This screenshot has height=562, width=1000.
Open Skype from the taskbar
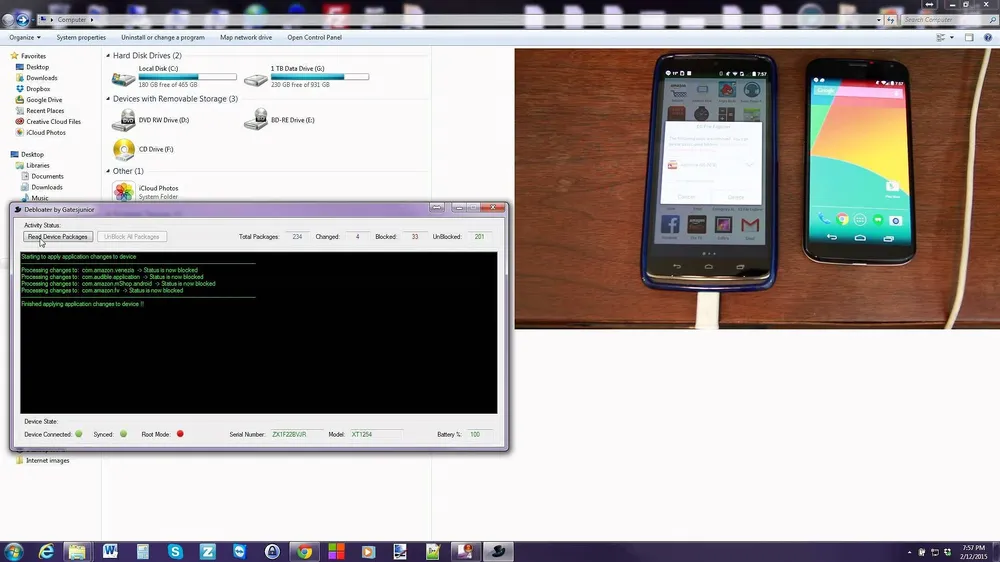click(x=176, y=551)
